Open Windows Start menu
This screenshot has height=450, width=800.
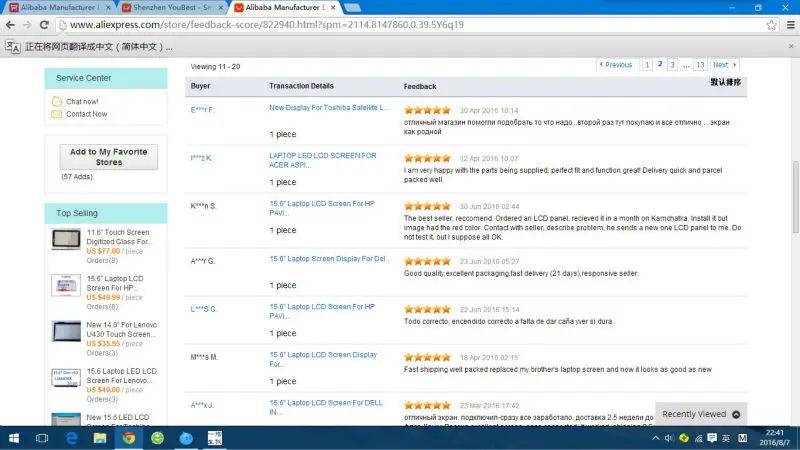[x=14, y=438]
